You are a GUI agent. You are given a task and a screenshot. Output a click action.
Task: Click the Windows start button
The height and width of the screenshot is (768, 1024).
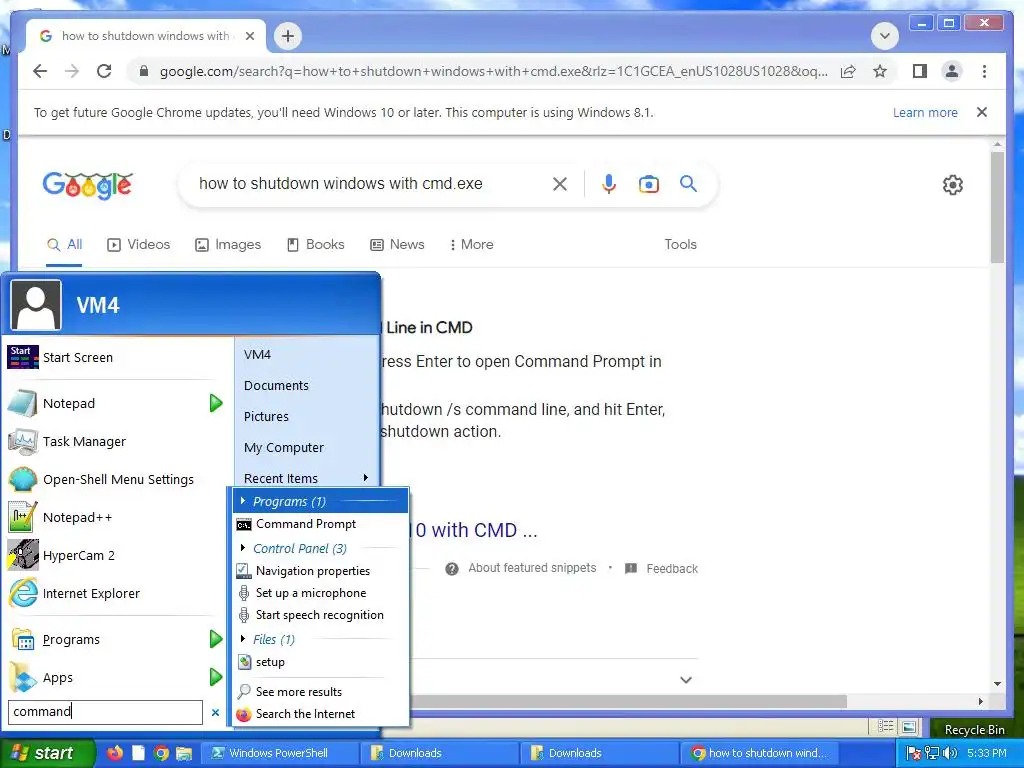[x=47, y=753]
